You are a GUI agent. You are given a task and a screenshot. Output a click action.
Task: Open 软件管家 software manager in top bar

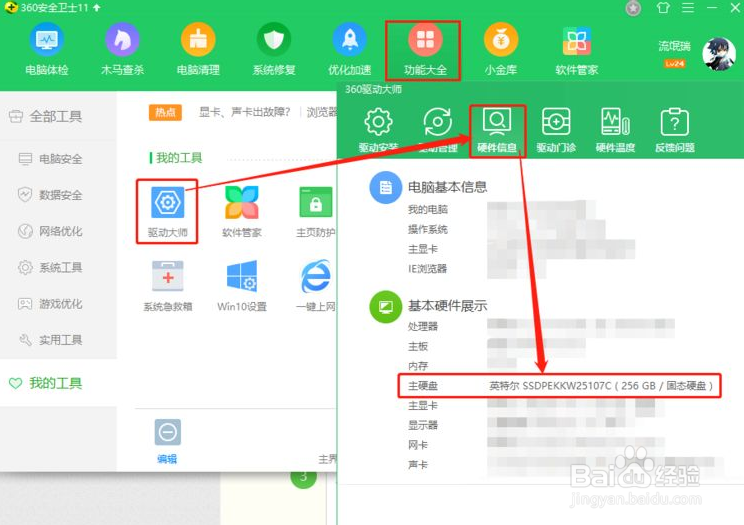click(577, 49)
